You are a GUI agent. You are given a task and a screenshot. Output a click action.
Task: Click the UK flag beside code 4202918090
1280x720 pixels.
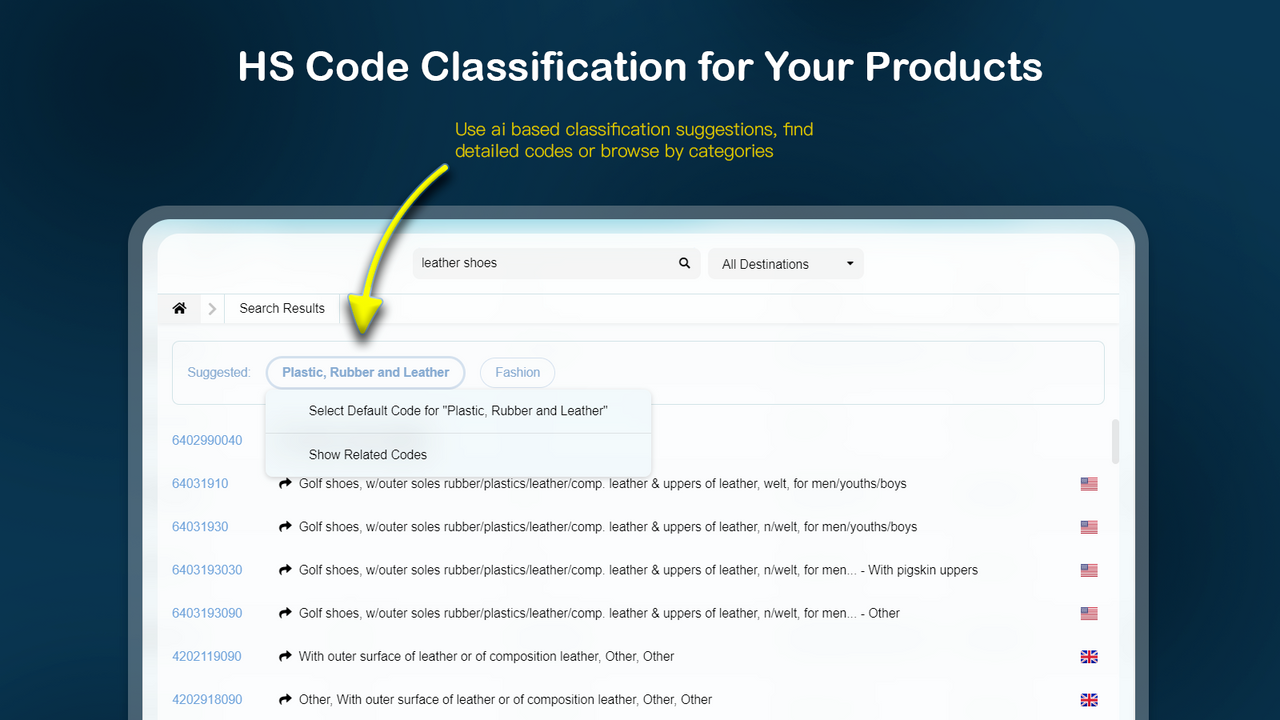pyautogui.click(x=1089, y=699)
